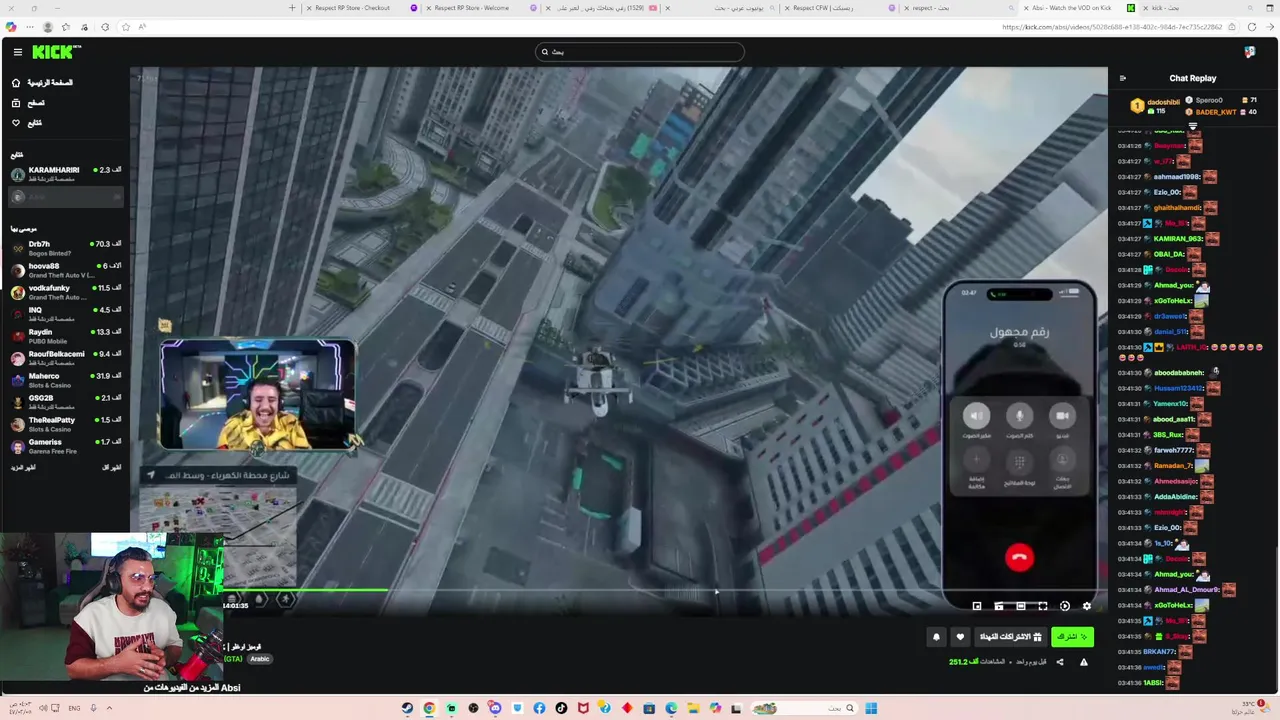Click the green Subscribe button

(1072, 637)
